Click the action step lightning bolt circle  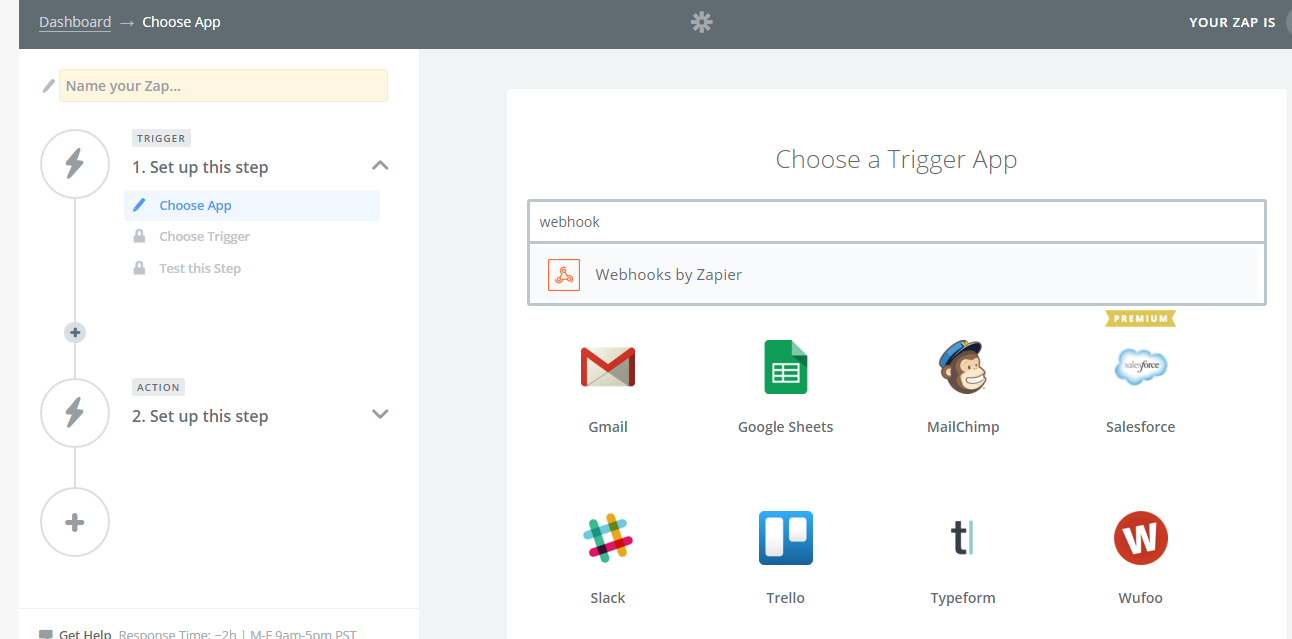click(75, 413)
